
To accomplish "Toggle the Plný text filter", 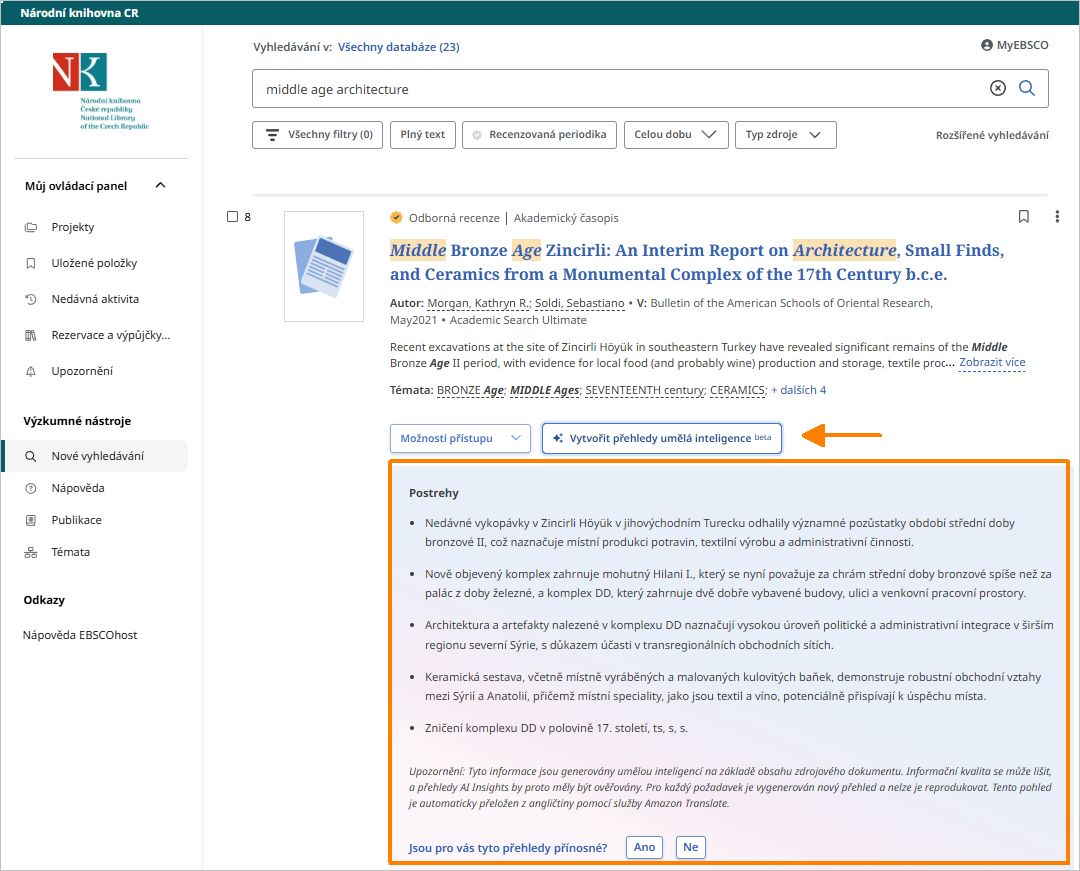I will click(423, 135).
